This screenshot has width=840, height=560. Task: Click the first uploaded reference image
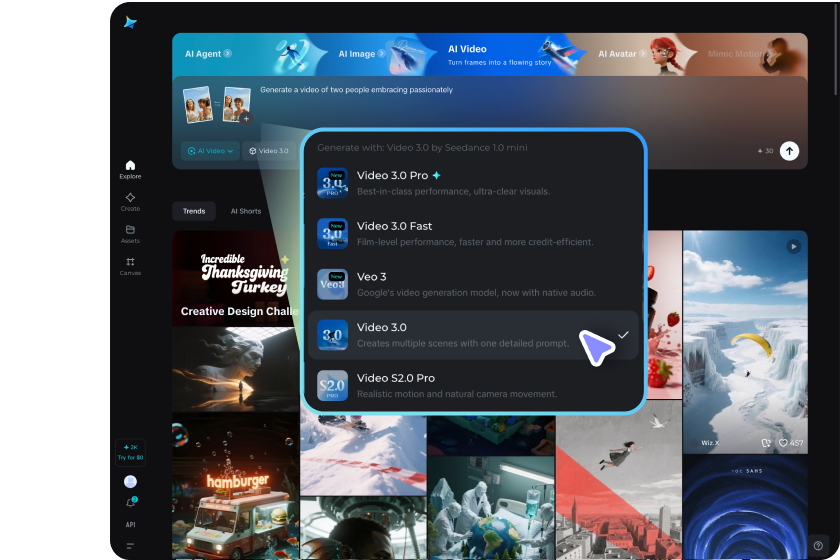198,104
